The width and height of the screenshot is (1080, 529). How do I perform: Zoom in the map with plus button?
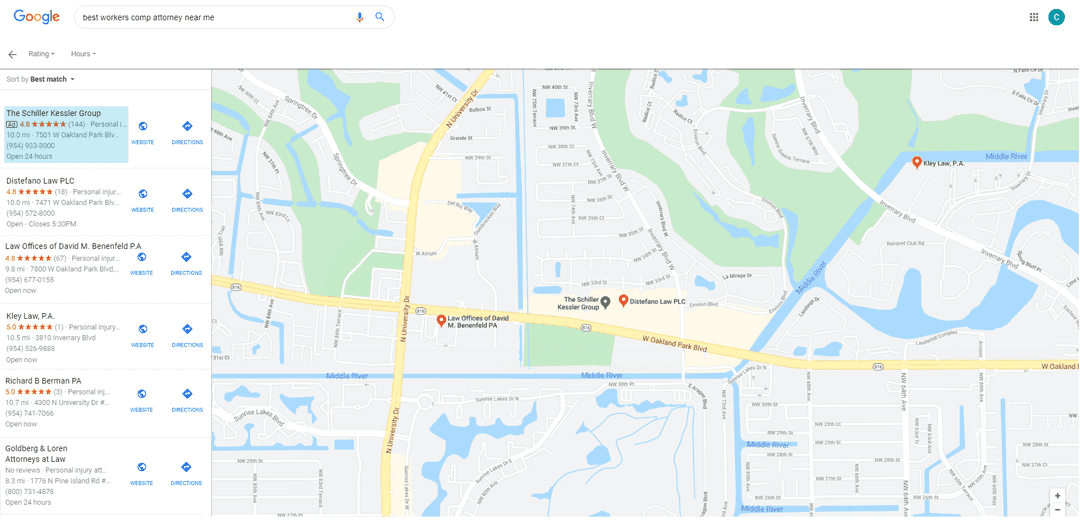coord(1057,495)
